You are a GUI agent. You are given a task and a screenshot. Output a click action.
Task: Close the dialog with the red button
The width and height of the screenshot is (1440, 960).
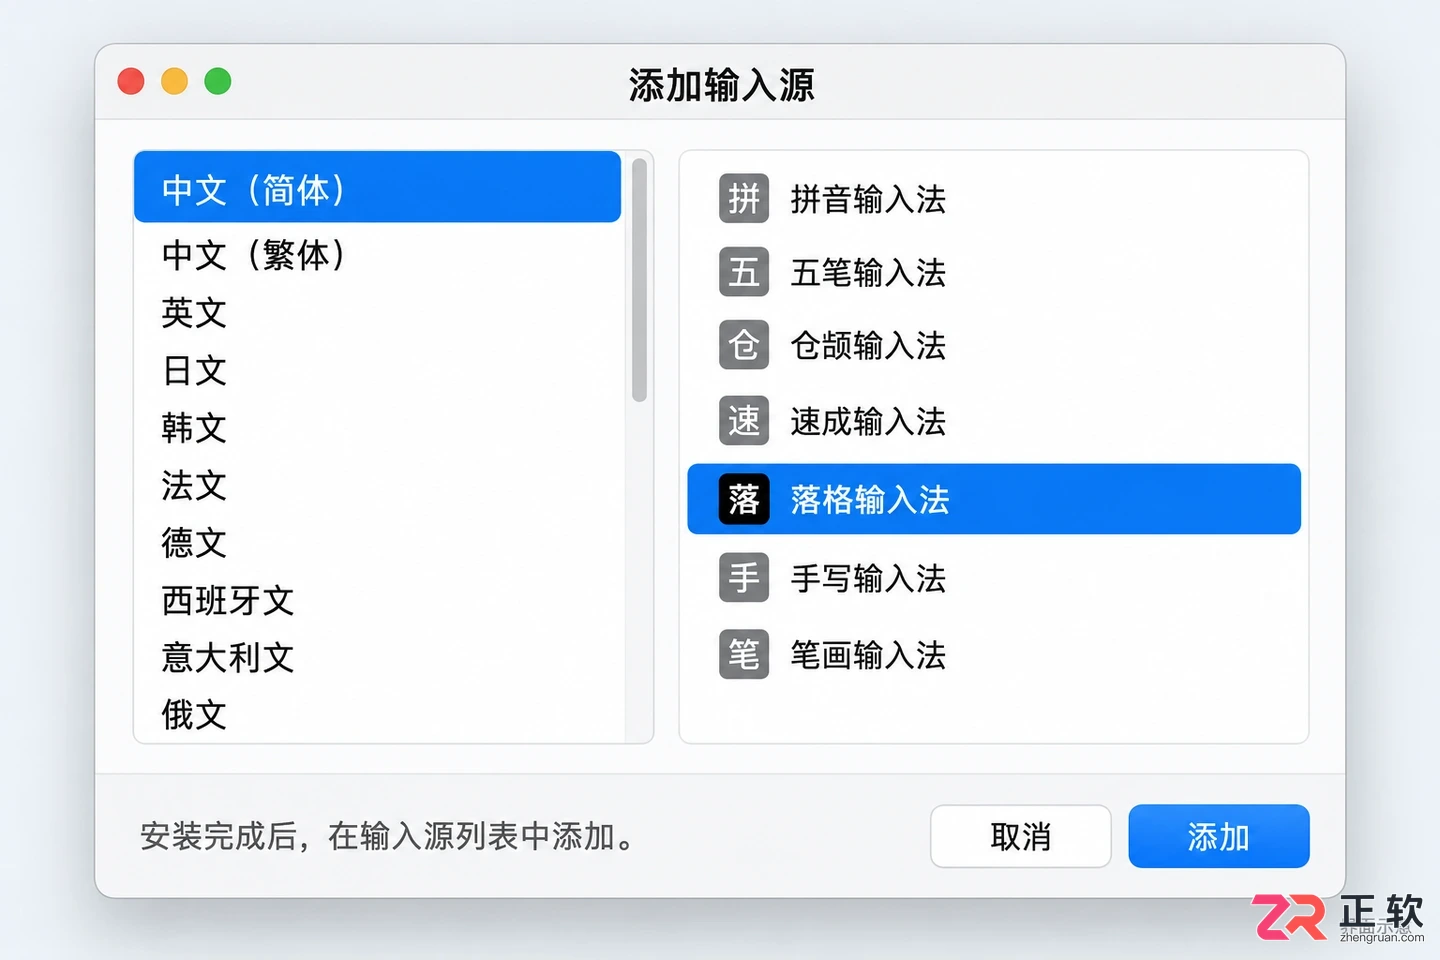coord(131,81)
